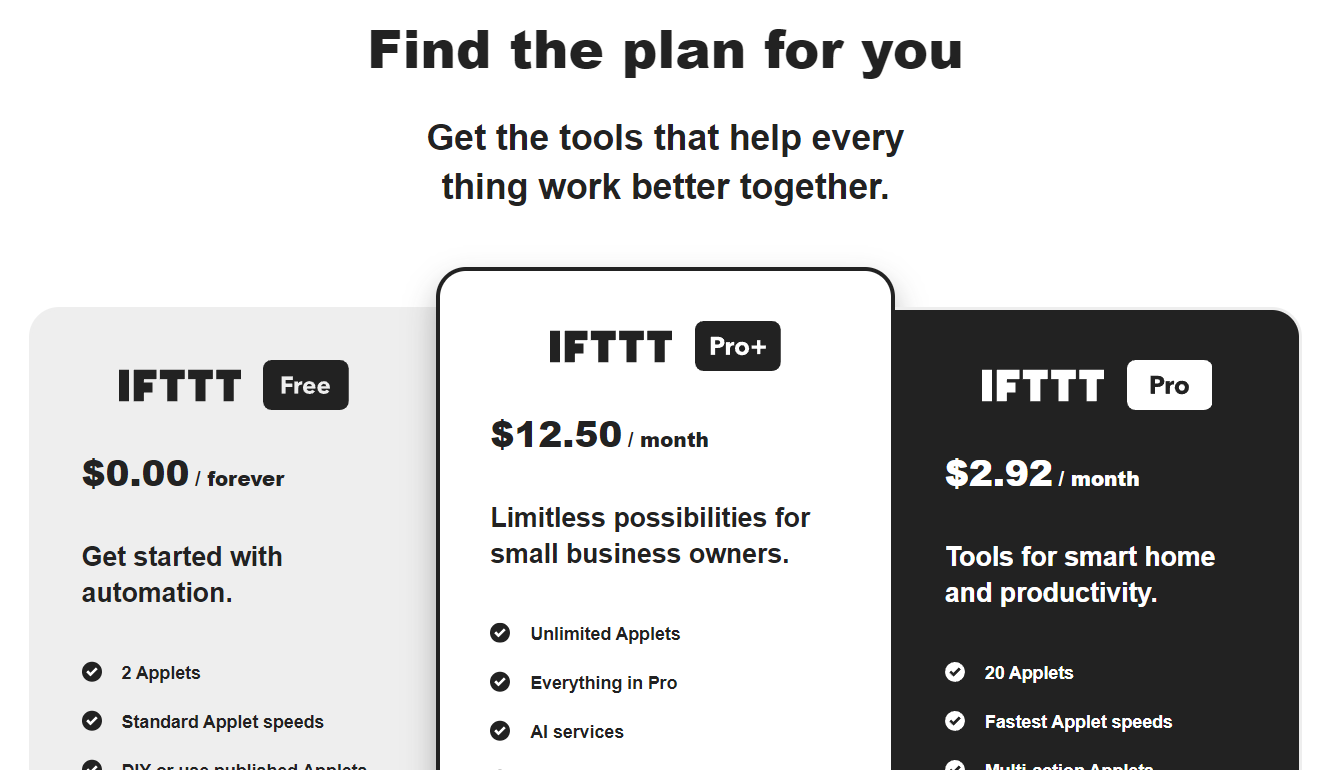Click checkmark icon beside 2 Applets
1342x770 pixels.
coord(92,672)
